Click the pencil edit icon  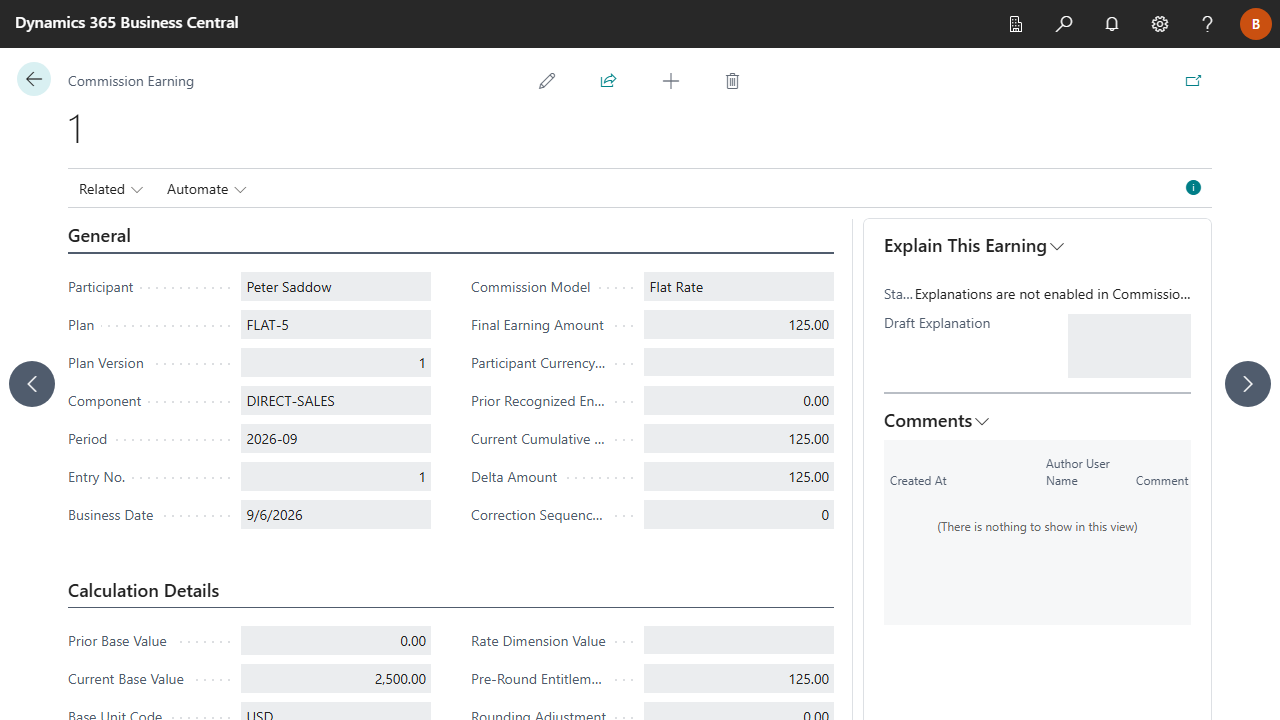(547, 81)
